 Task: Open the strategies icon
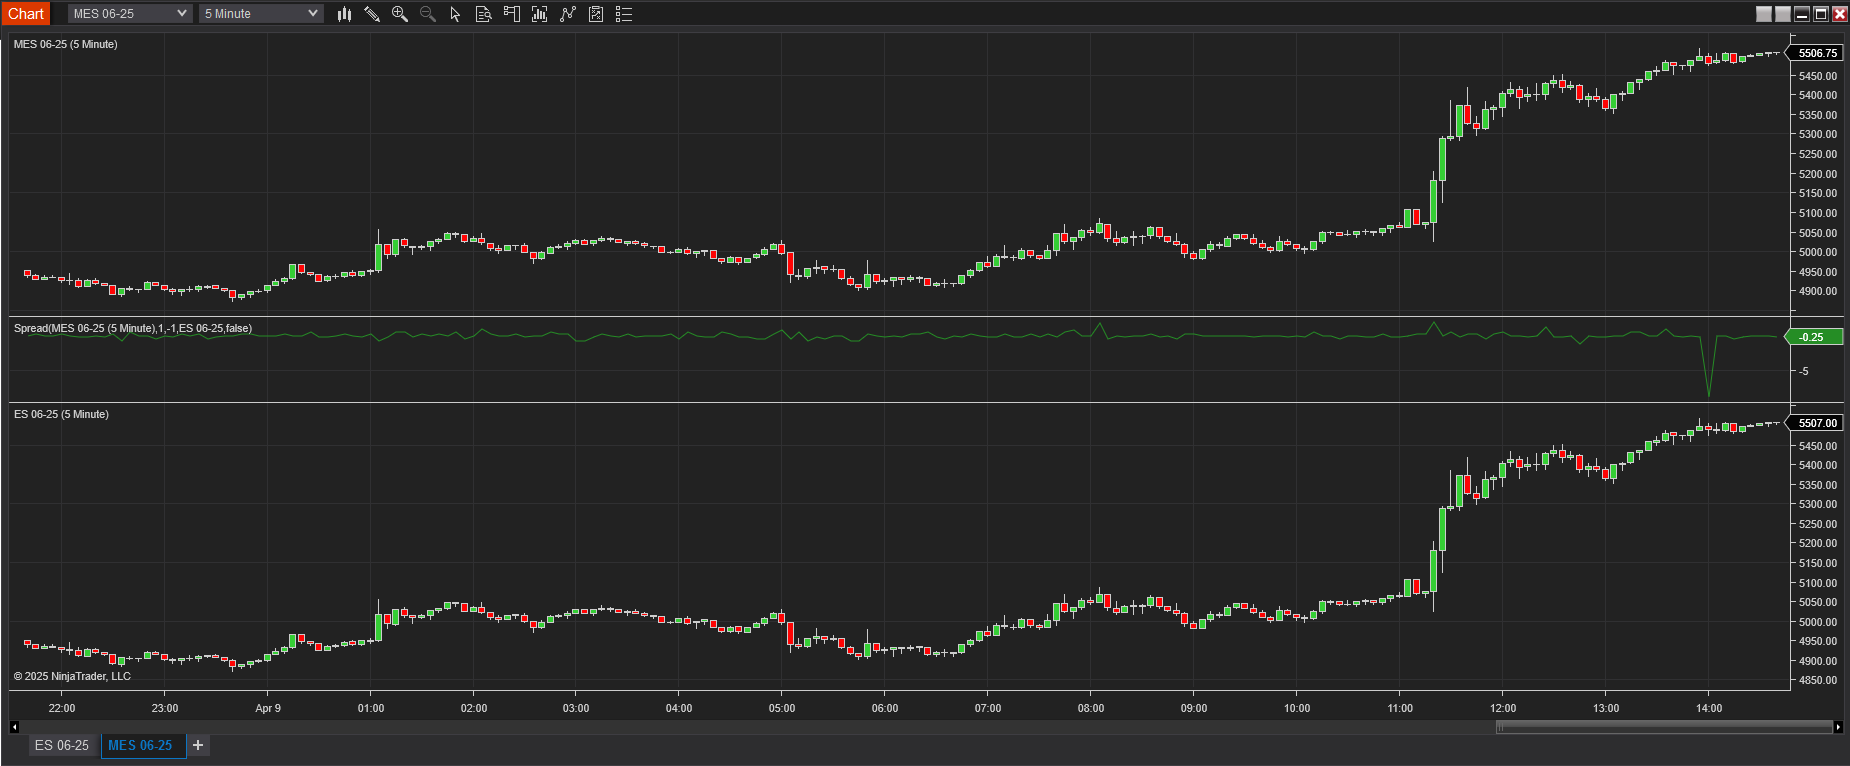pos(568,14)
